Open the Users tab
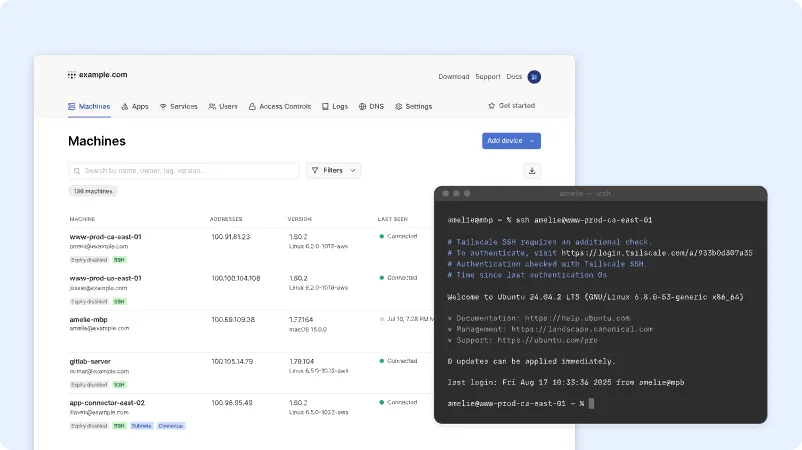The height and width of the screenshot is (450, 802). click(223, 106)
